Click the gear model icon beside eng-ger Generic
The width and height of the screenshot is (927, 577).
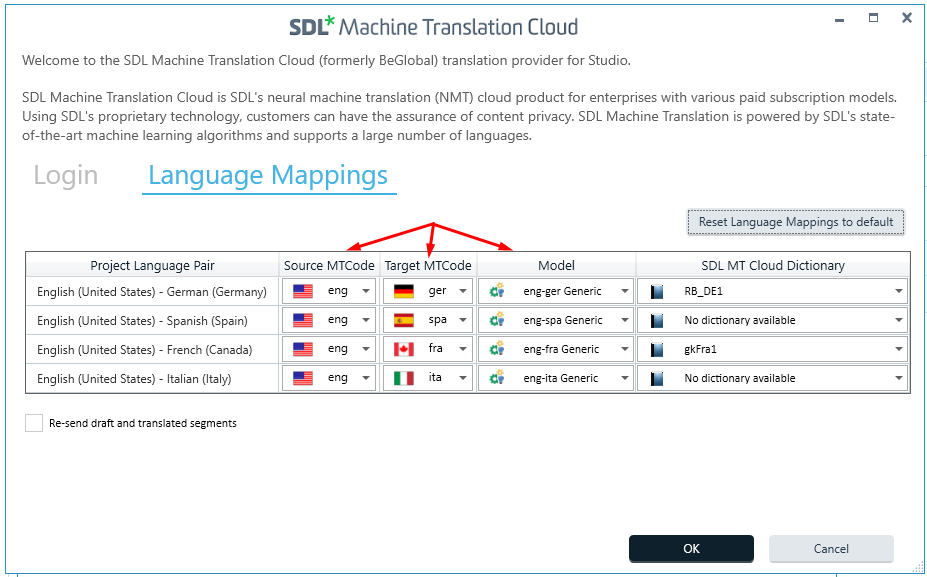click(x=497, y=291)
